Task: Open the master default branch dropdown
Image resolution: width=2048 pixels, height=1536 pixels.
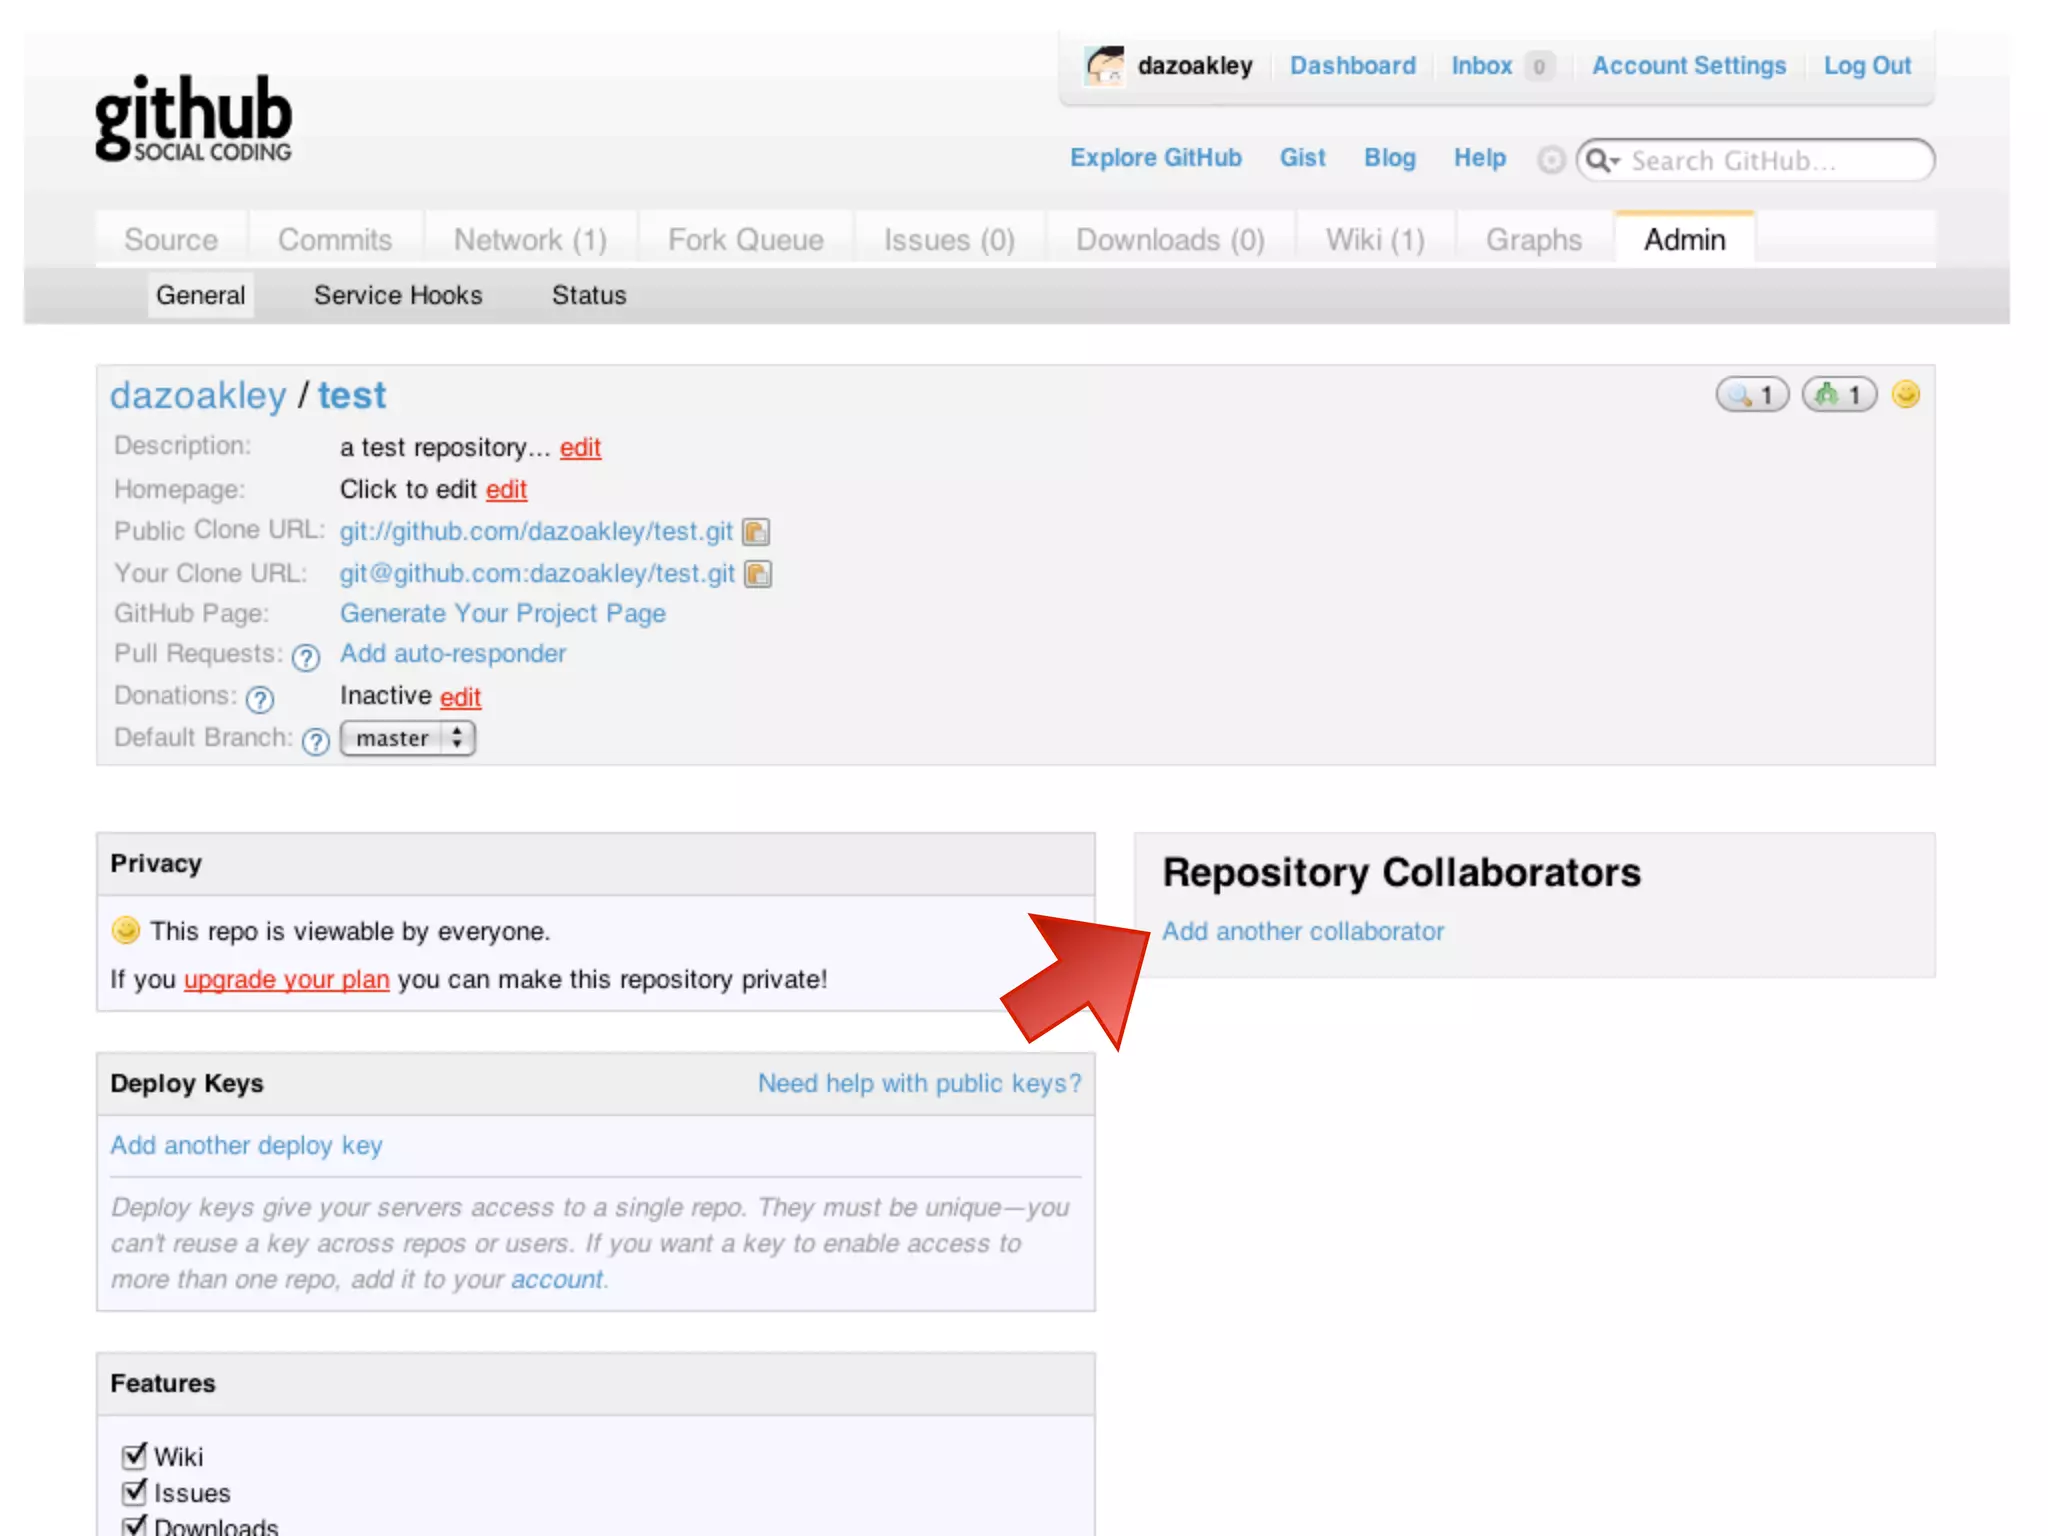Action: (407, 738)
